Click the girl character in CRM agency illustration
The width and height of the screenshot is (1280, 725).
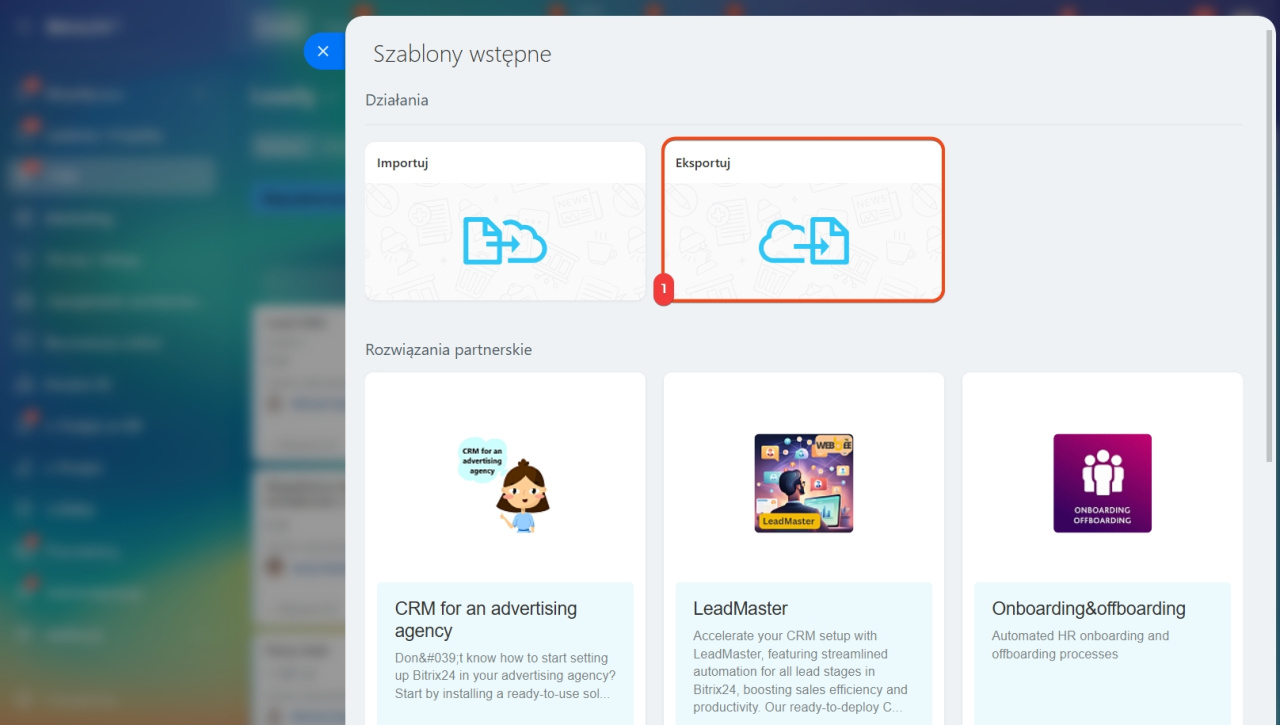[523, 497]
